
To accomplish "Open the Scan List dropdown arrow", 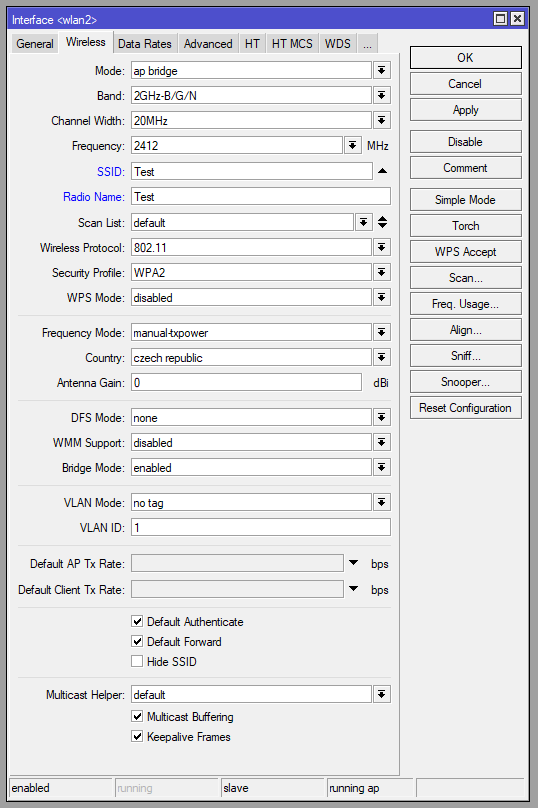I will [x=363, y=222].
